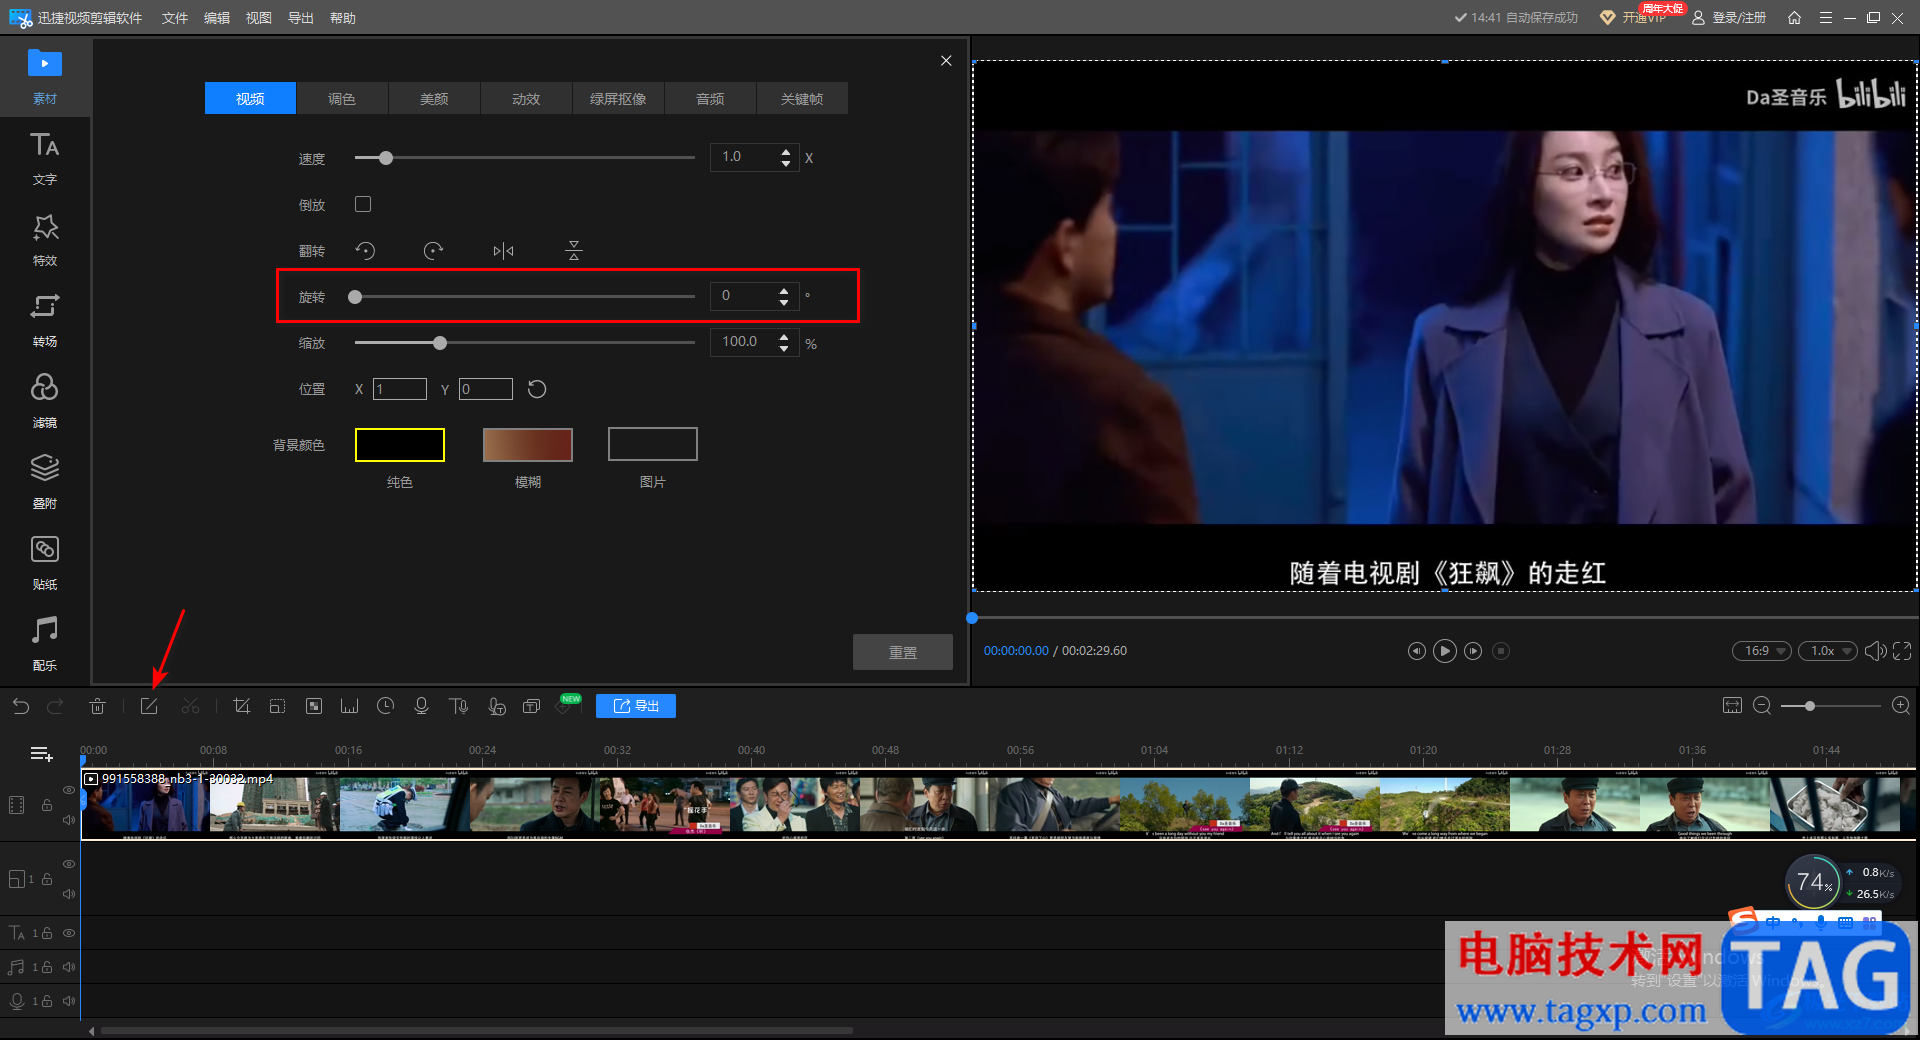Viewport: 1920px width, 1040px height.
Task: Flip video horizontally
Action: [503, 250]
